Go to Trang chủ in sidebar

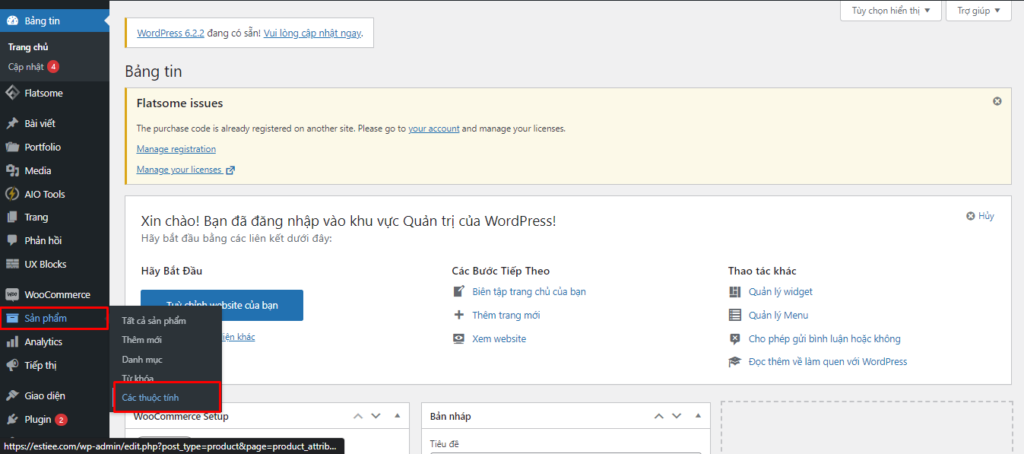(x=28, y=47)
